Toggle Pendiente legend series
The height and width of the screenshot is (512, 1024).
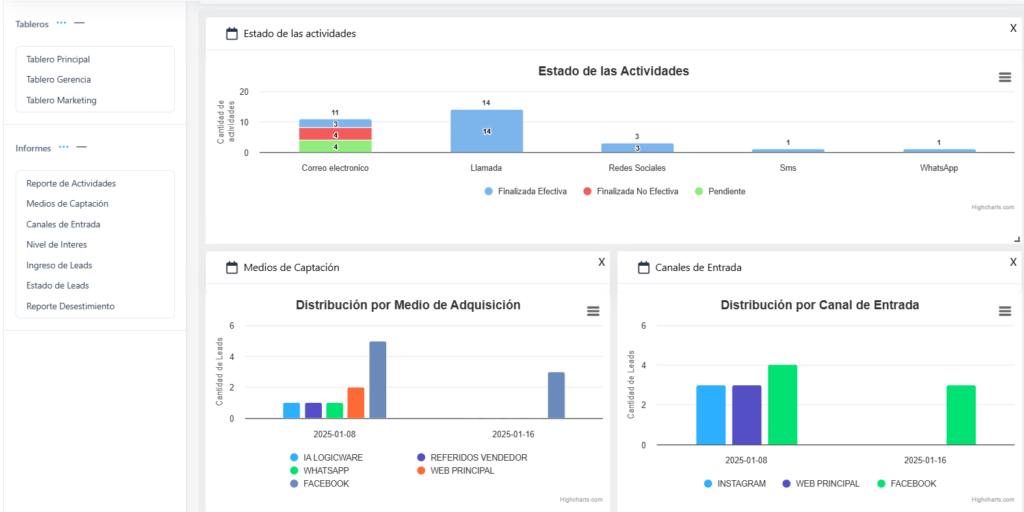point(720,191)
